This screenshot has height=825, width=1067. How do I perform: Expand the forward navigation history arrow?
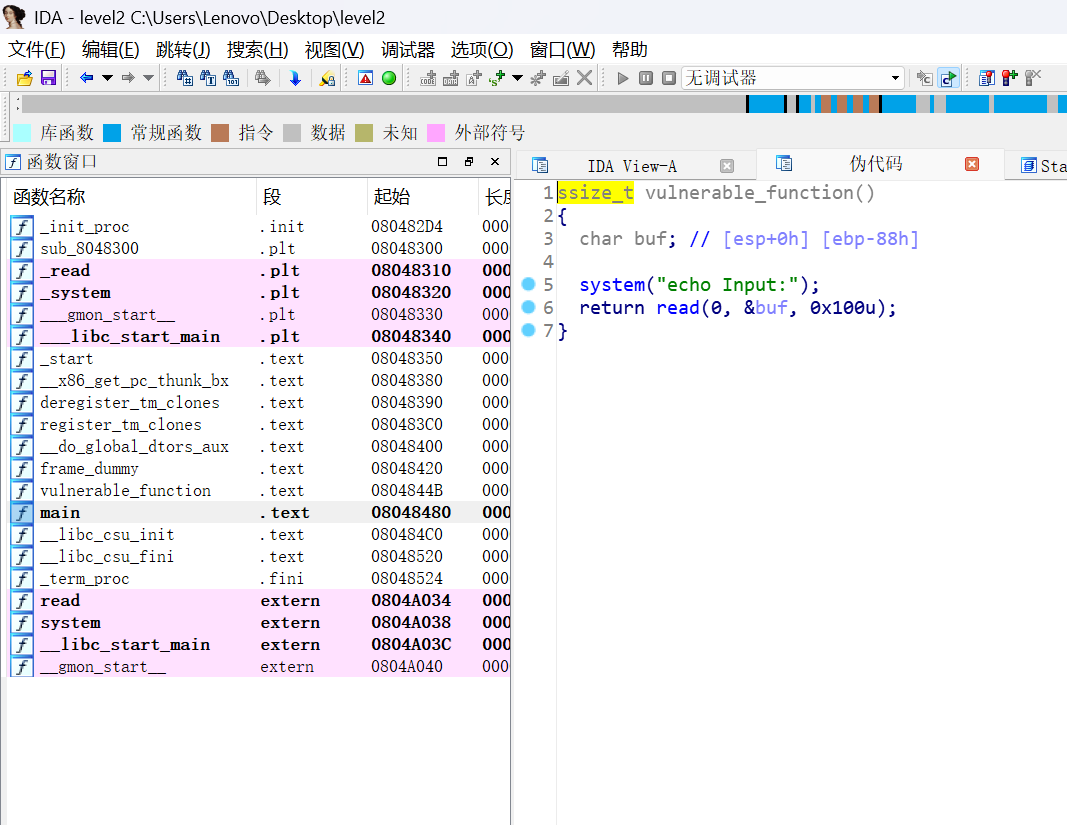point(148,78)
